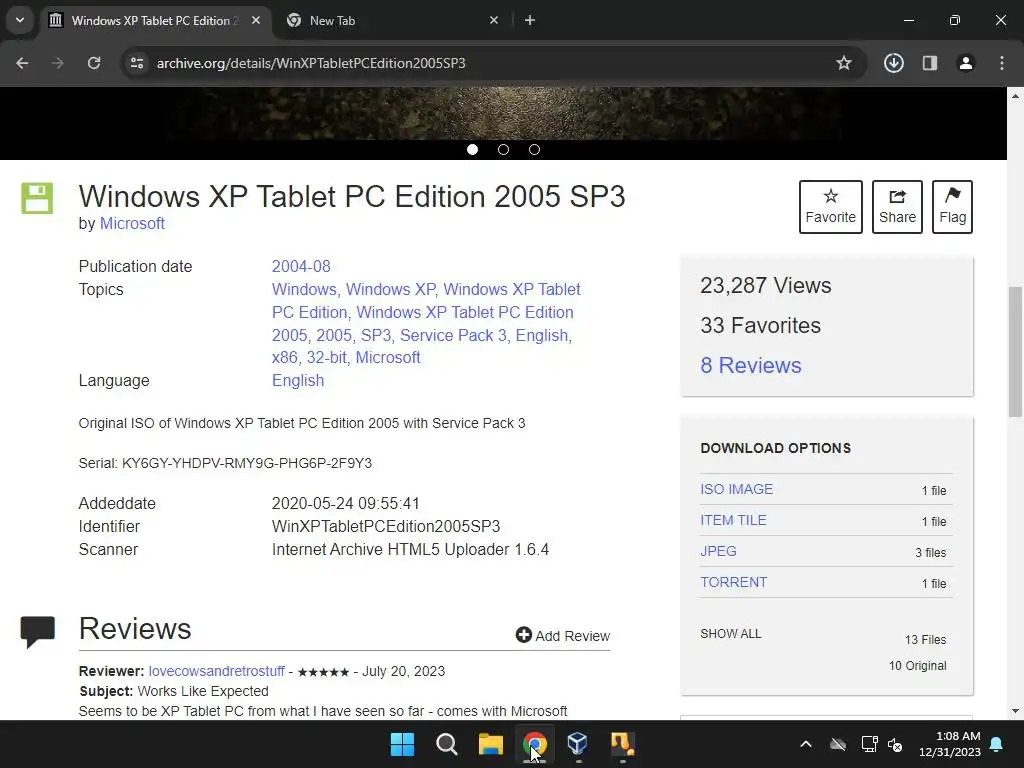Show hidden tray icons chevron

coord(806,744)
